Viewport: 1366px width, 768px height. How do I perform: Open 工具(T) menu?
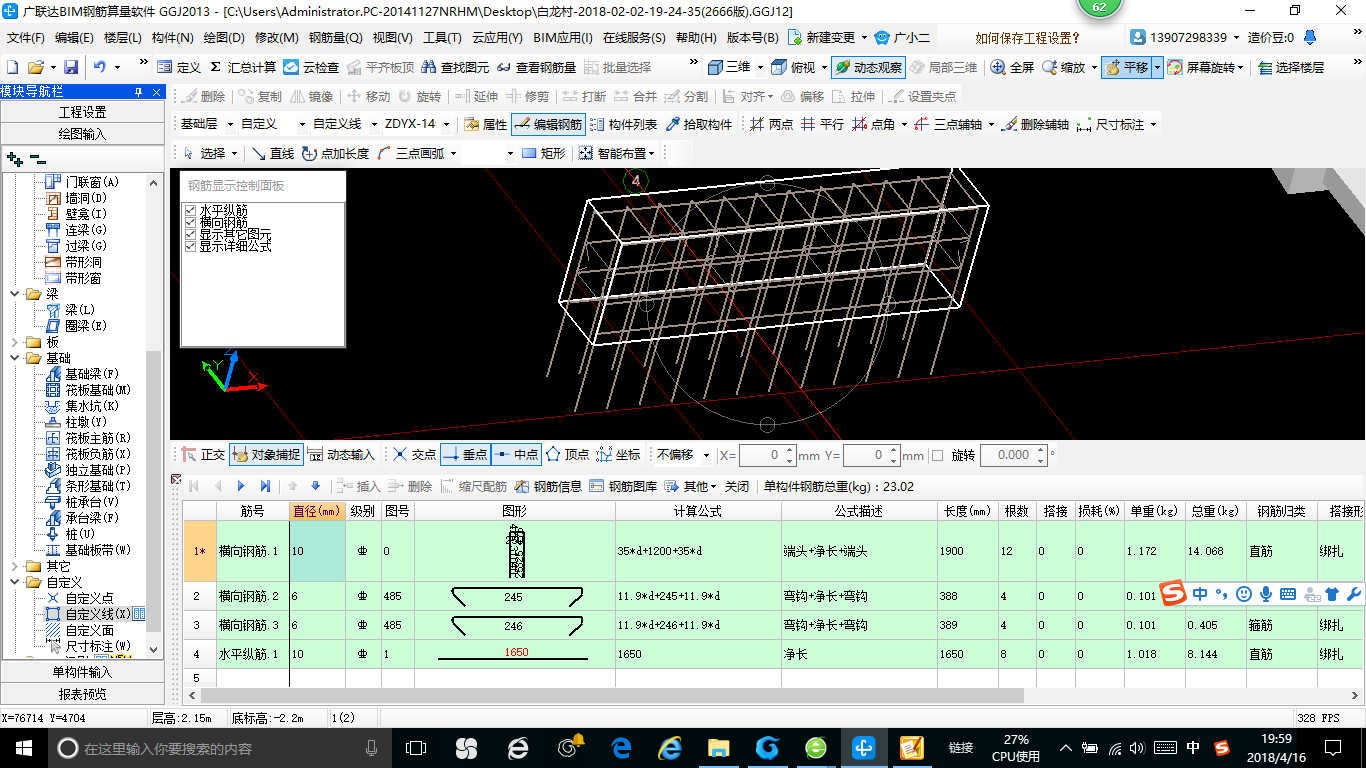(x=441, y=38)
